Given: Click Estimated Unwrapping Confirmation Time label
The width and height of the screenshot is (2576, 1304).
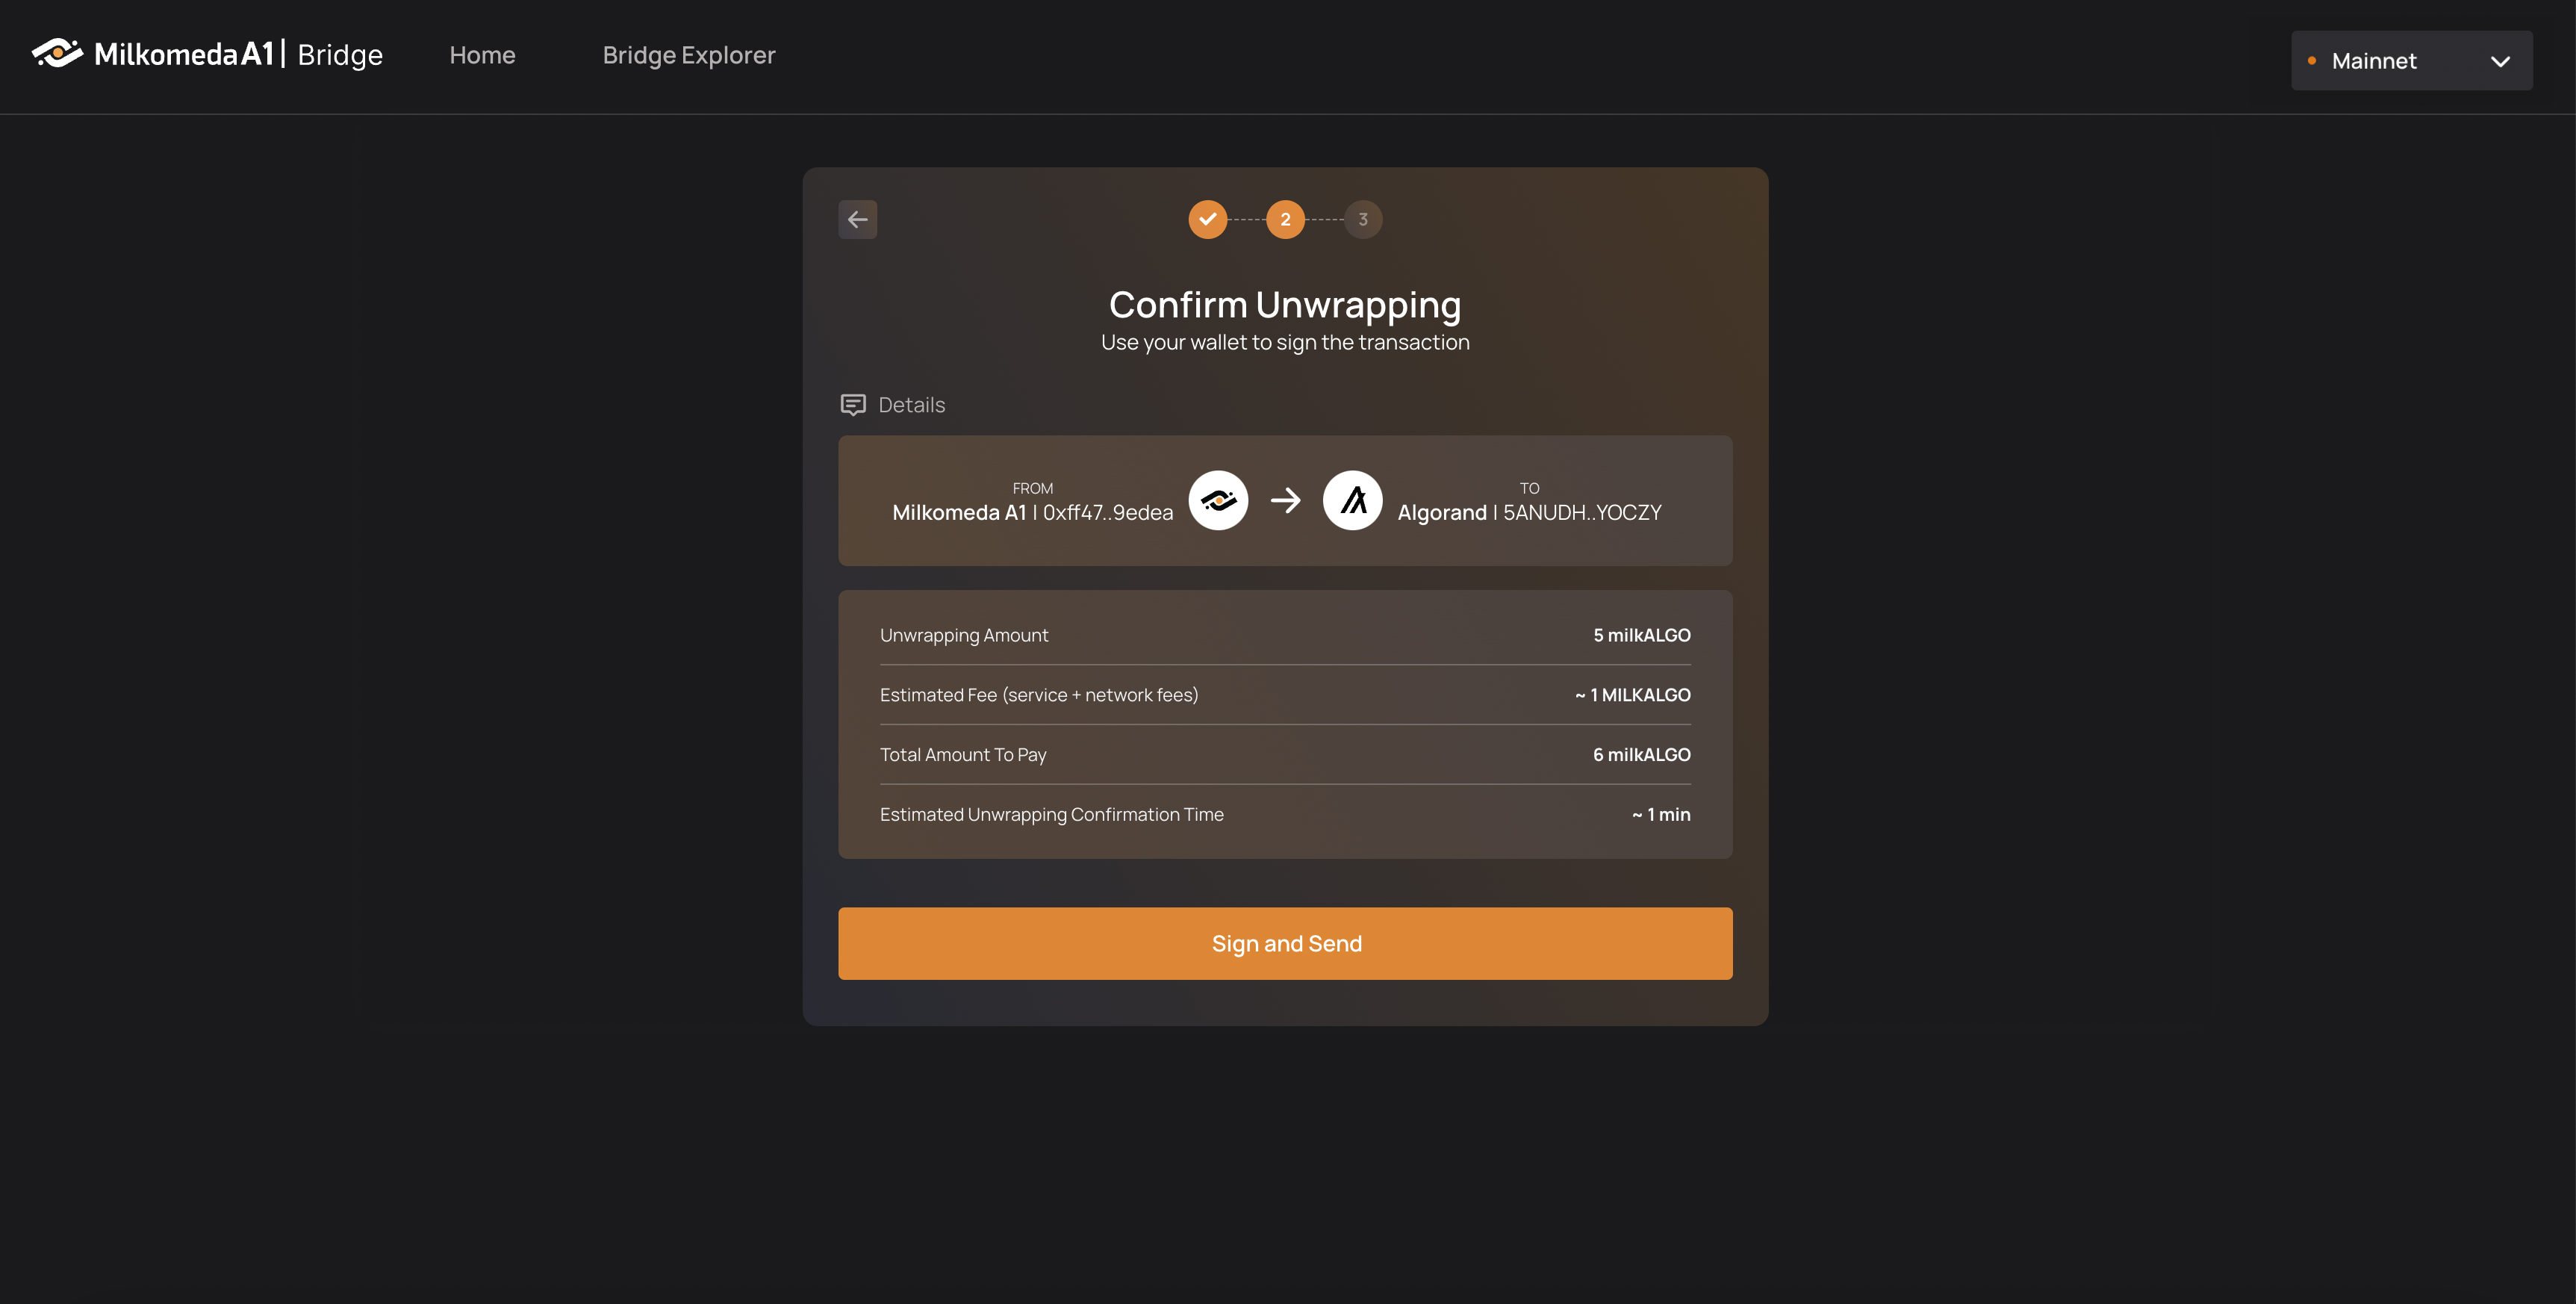Looking at the screenshot, I should (x=1052, y=815).
